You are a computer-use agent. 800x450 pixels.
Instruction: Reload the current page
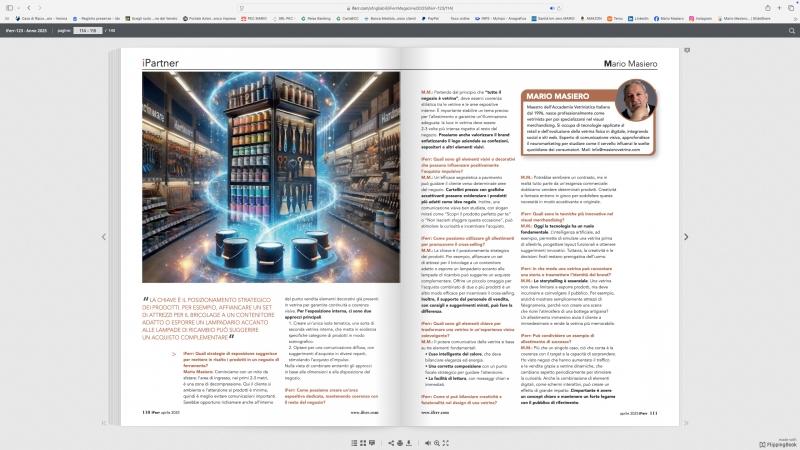(559, 8)
